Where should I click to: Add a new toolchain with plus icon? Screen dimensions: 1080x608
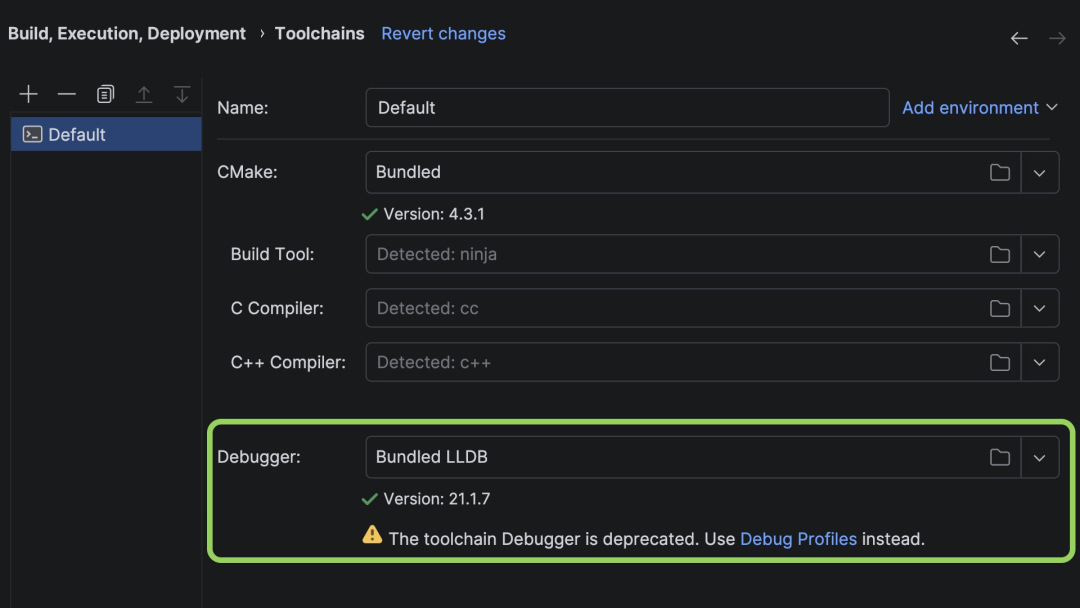[x=28, y=94]
